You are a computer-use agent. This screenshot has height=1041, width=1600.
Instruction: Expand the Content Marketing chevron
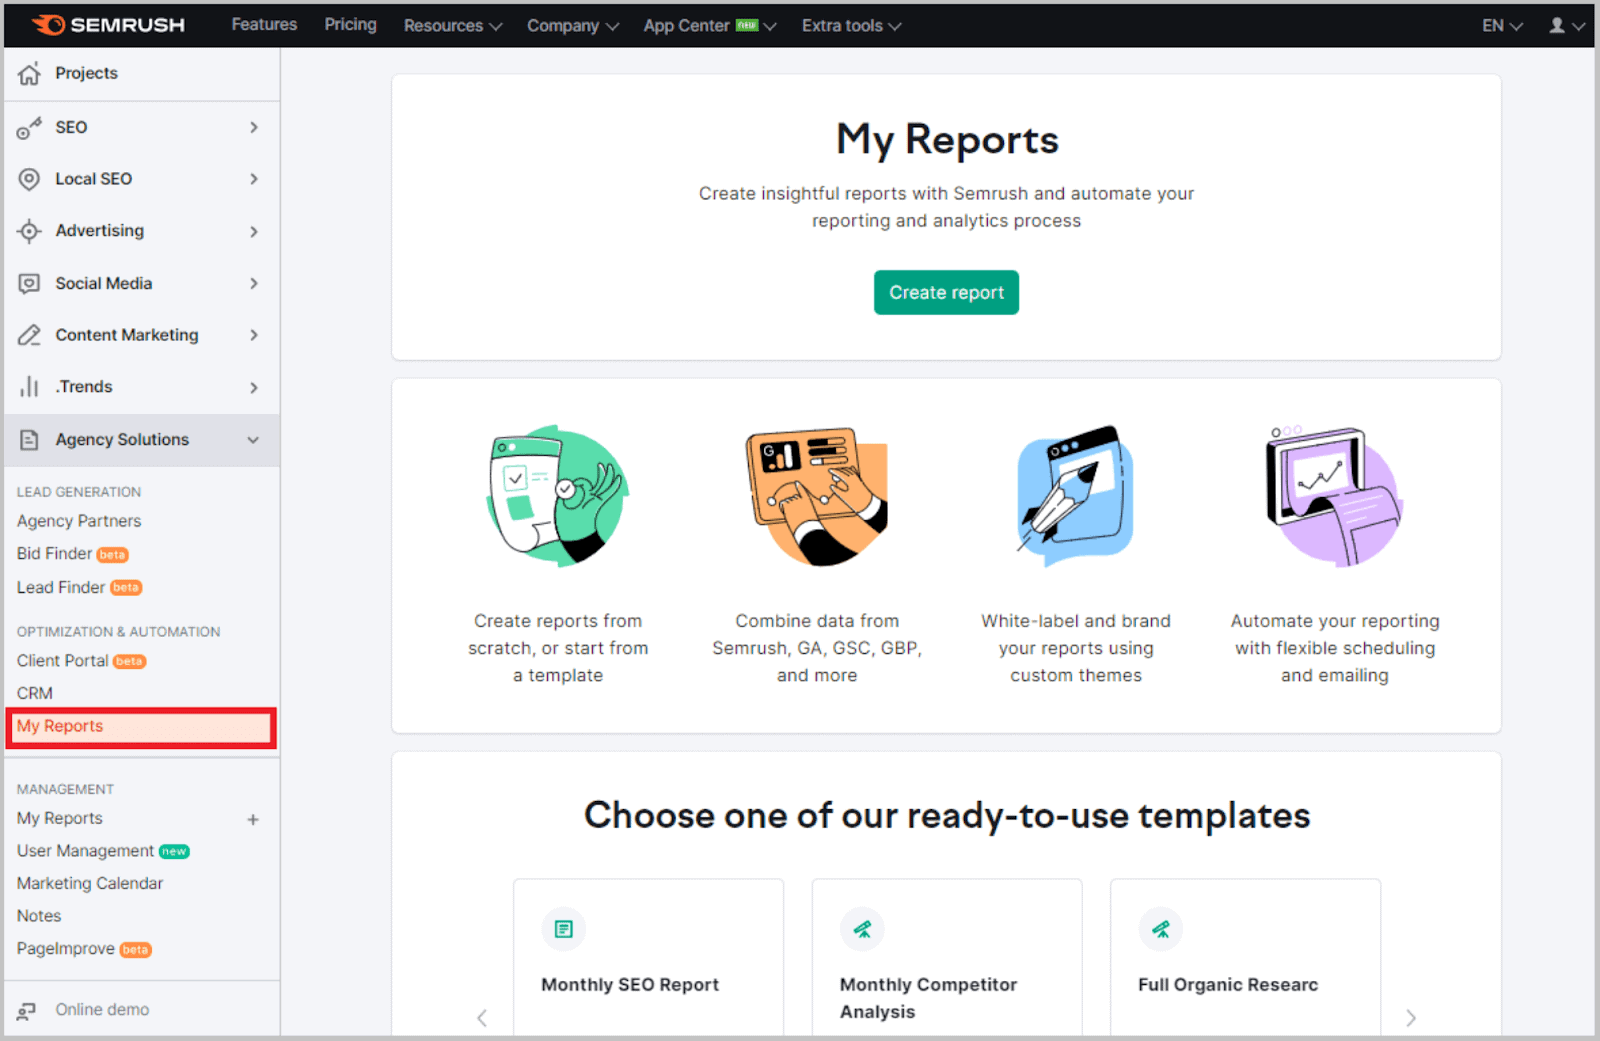[254, 335]
